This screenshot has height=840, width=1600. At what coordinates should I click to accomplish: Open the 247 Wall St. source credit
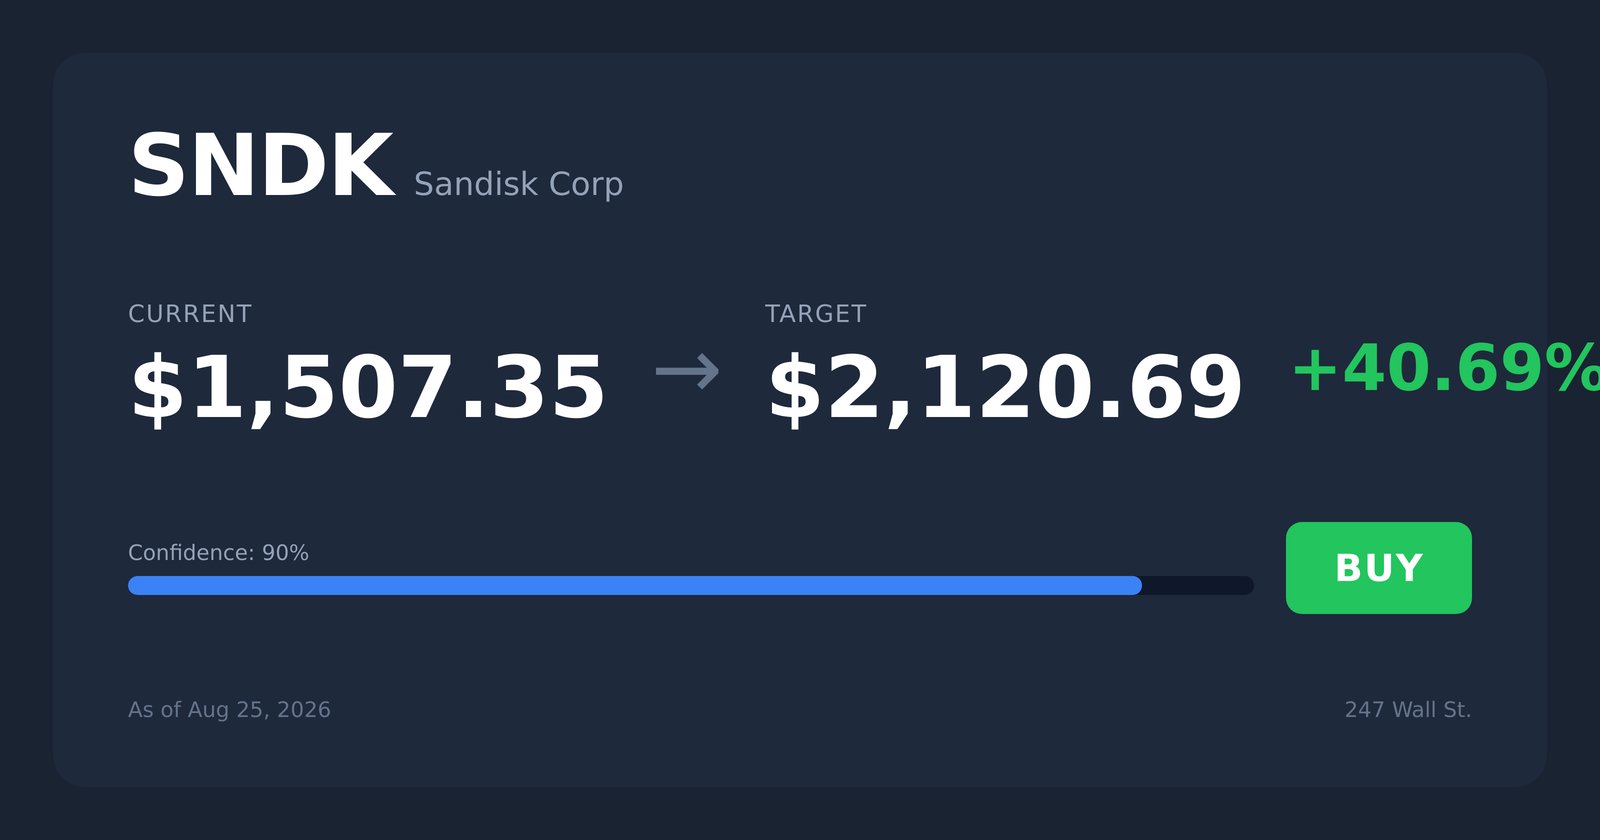click(x=1408, y=710)
